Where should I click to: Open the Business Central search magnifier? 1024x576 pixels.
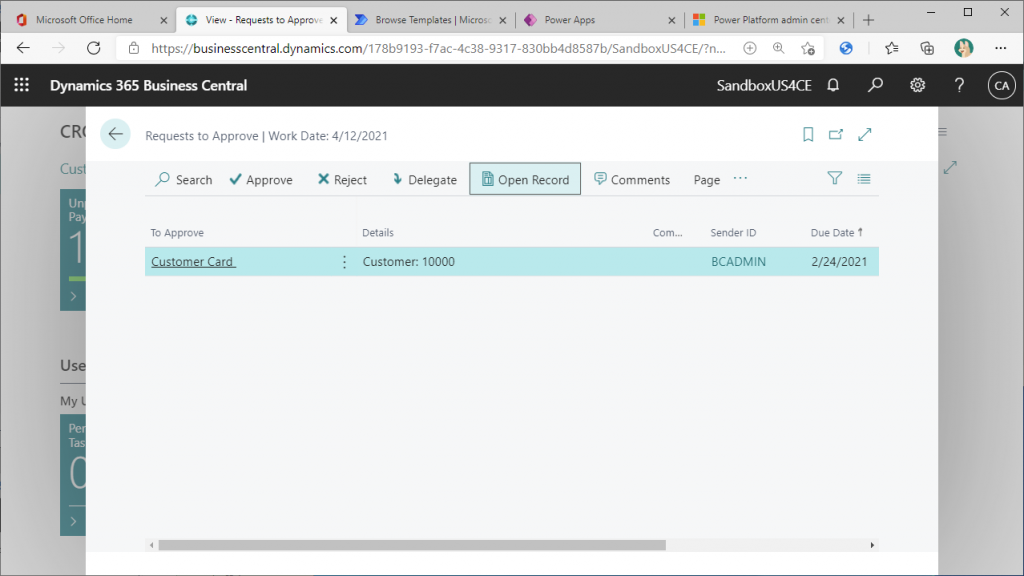pyautogui.click(x=875, y=85)
